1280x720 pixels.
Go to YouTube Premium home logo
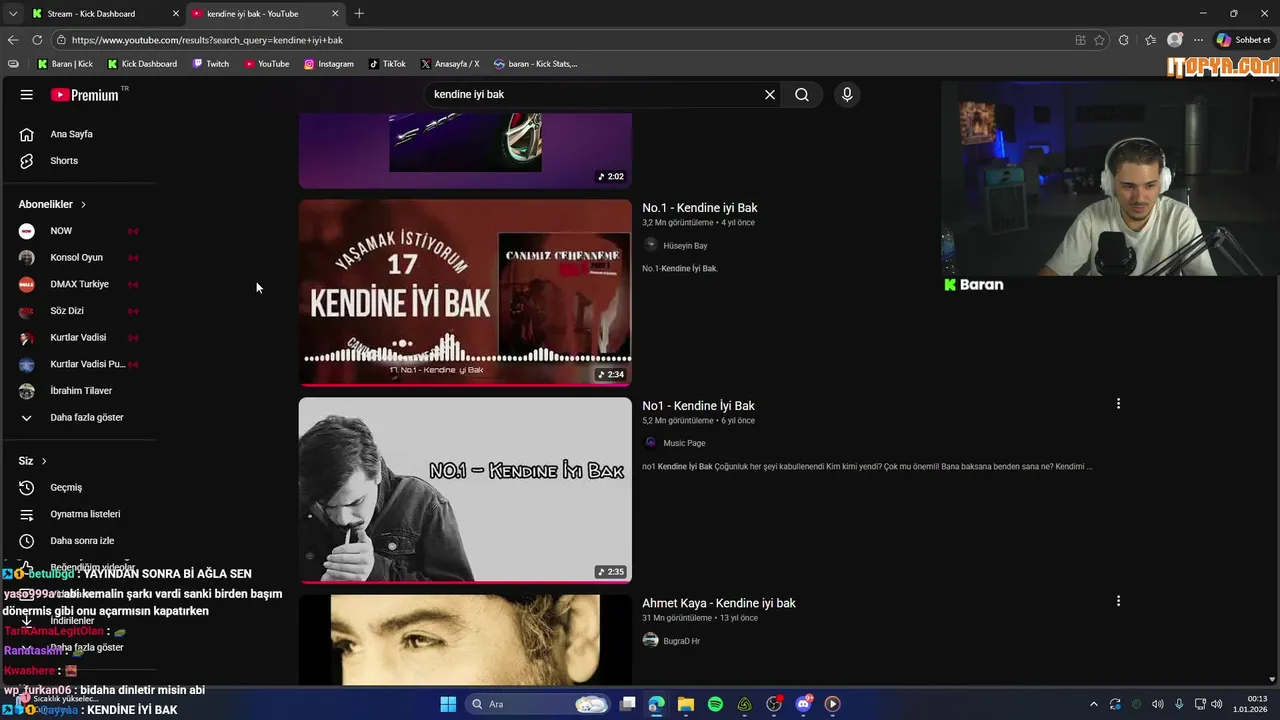click(x=85, y=95)
